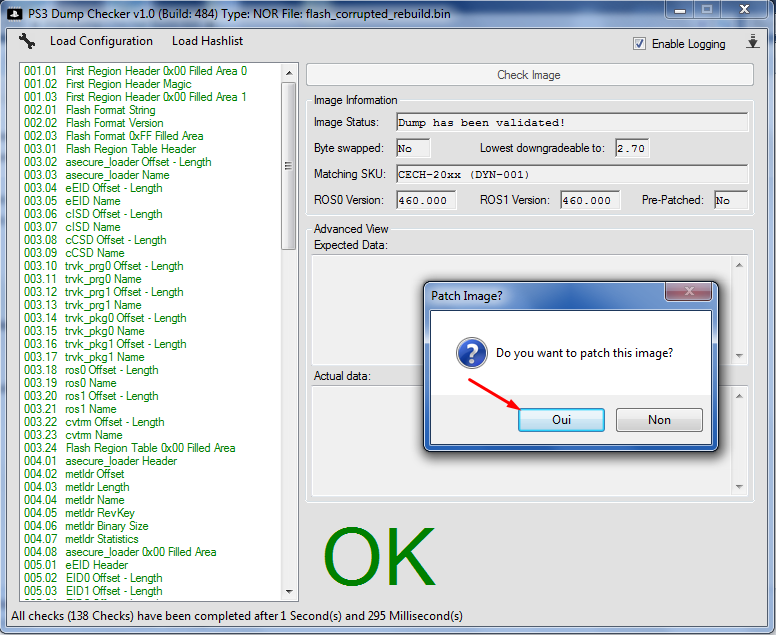The width and height of the screenshot is (776, 635).
Task: Select '005.02 EID0 Offset - Length' row
Action: (x=93, y=578)
